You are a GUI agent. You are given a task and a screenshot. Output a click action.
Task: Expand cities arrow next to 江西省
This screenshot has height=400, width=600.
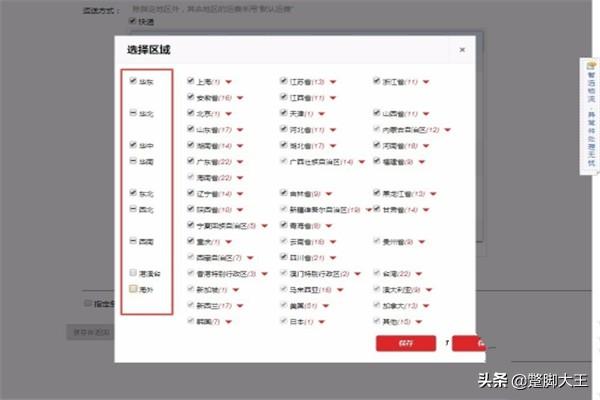(333, 98)
